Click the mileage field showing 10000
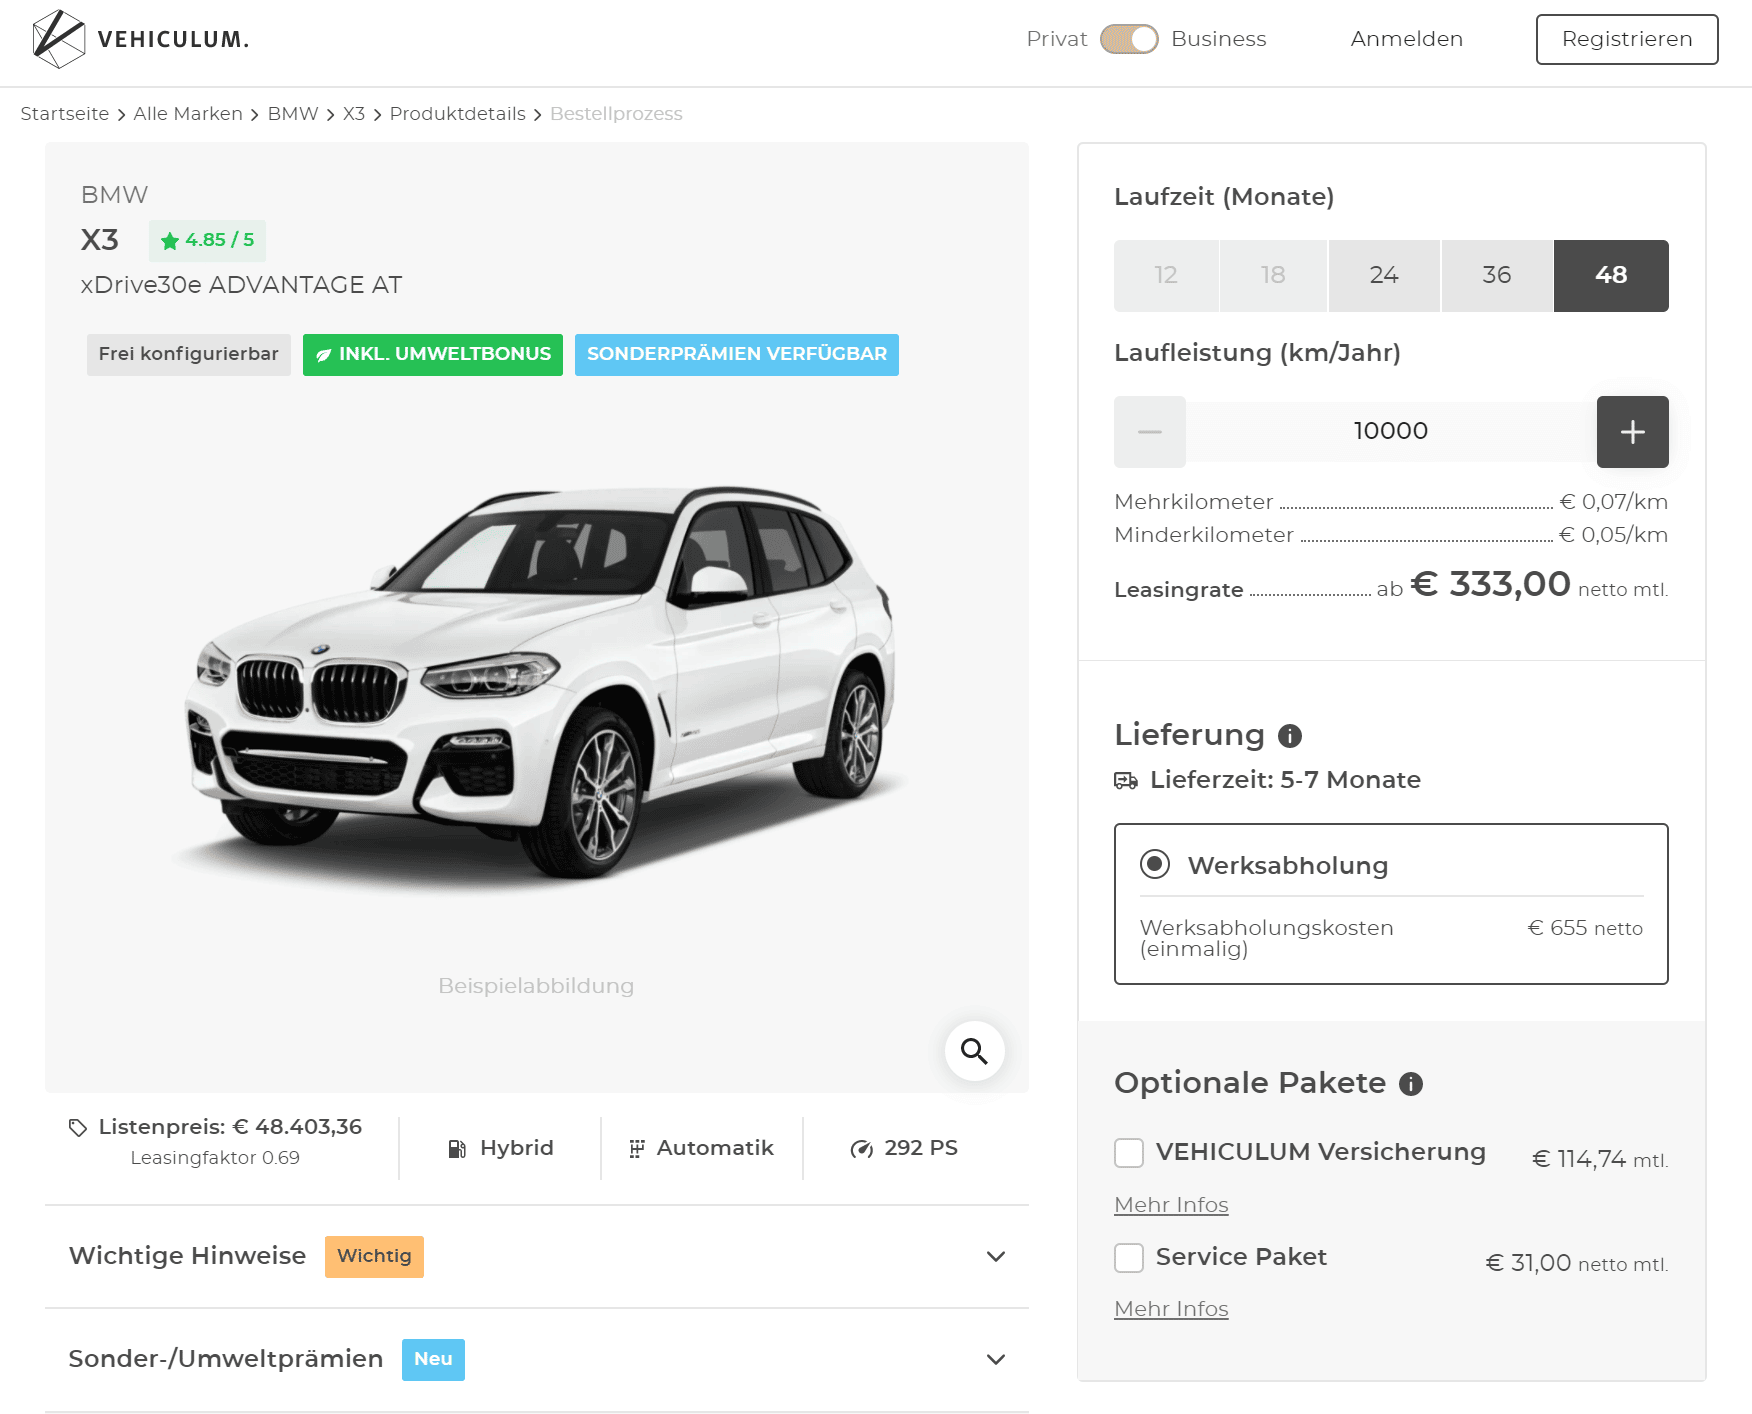 coord(1391,432)
